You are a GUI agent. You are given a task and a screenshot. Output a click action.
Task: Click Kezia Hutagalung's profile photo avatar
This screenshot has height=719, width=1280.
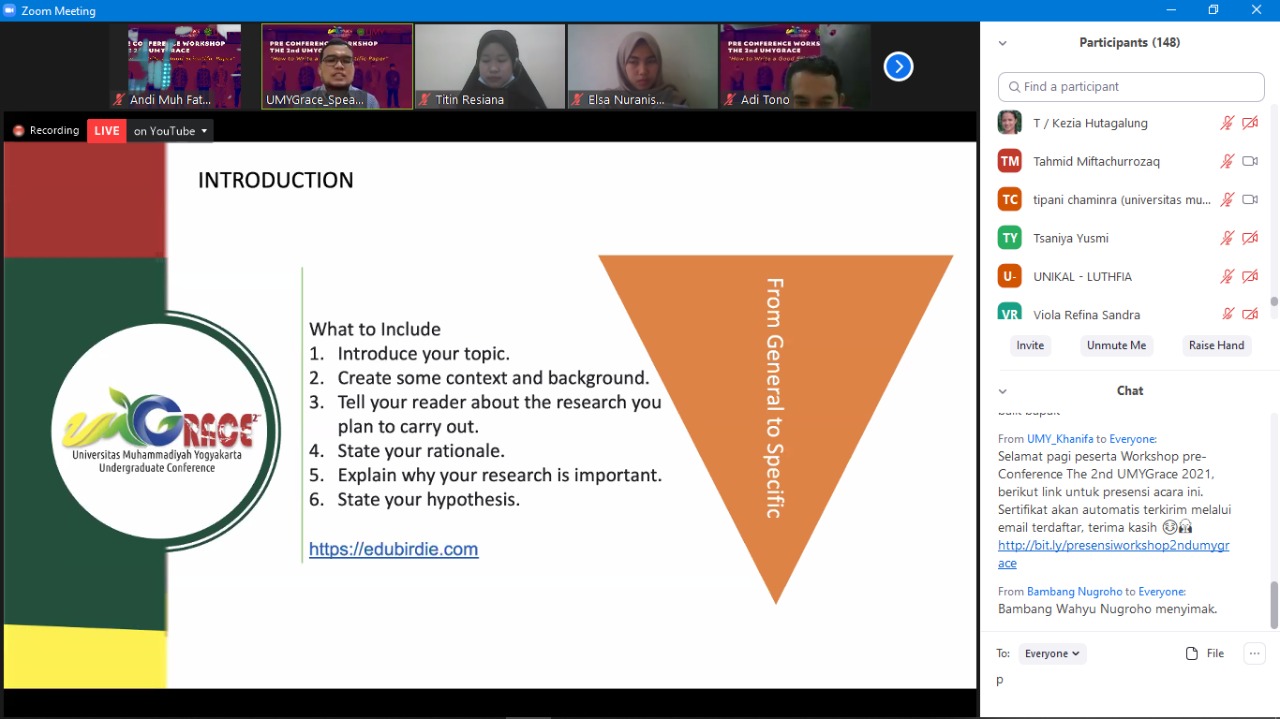[1010, 123]
